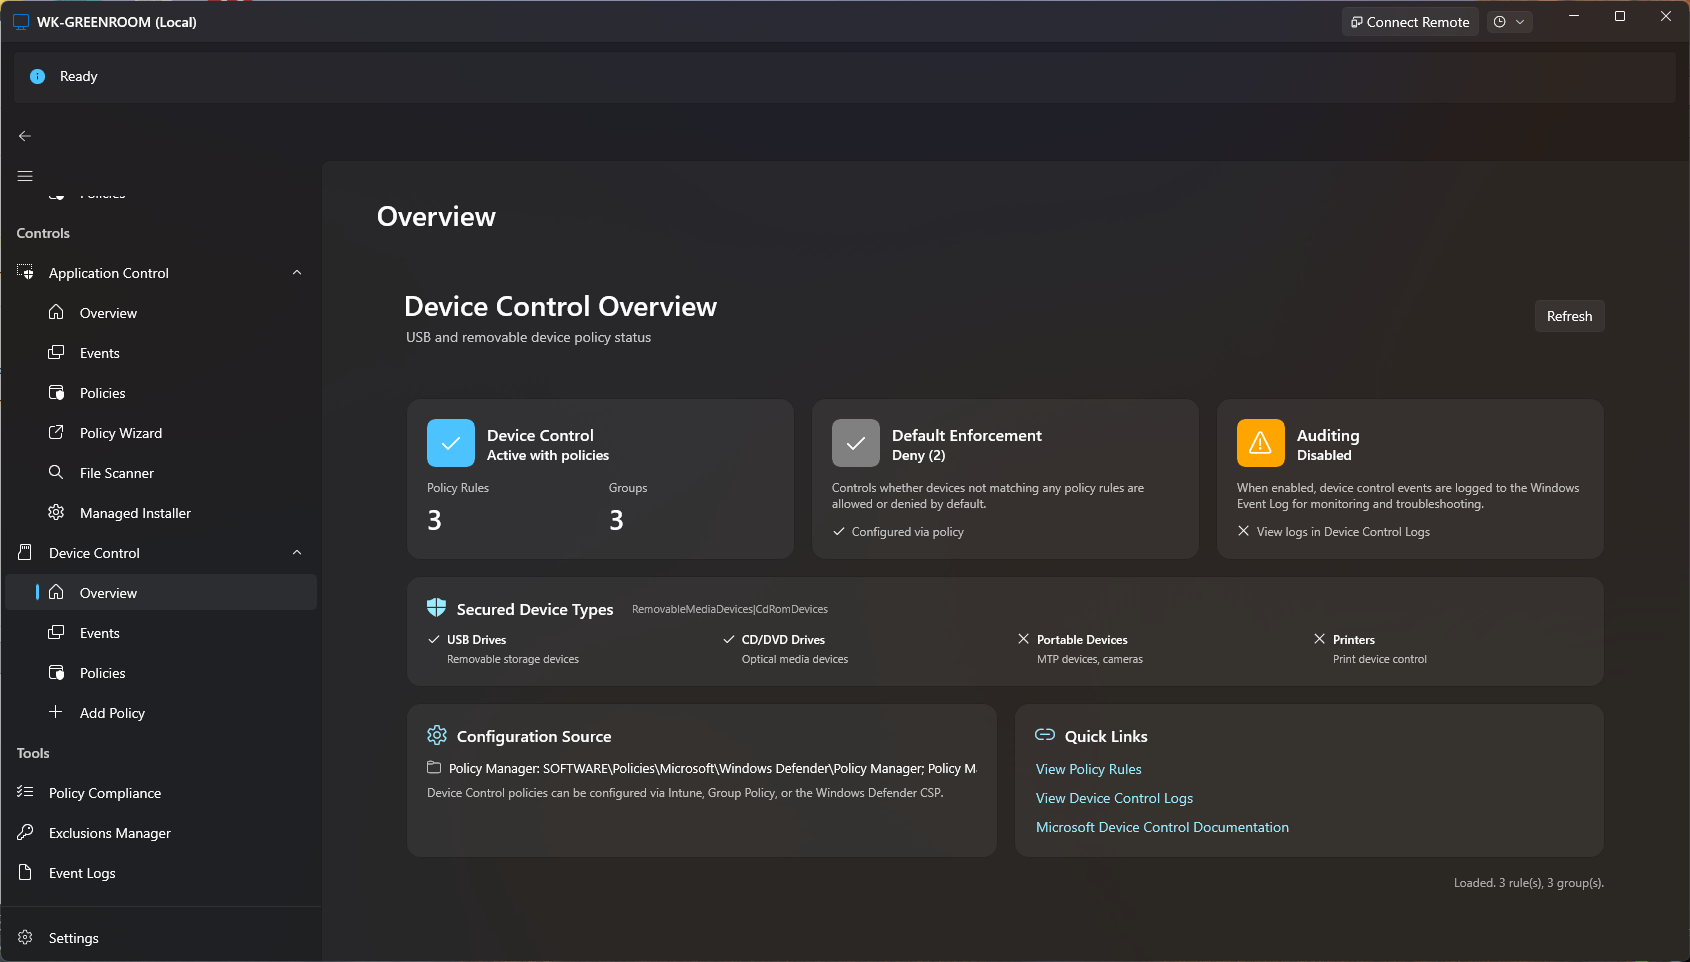Click the hamburger menu to collapse sidebar
Screen dimensions: 1690x962
tap(24, 175)
